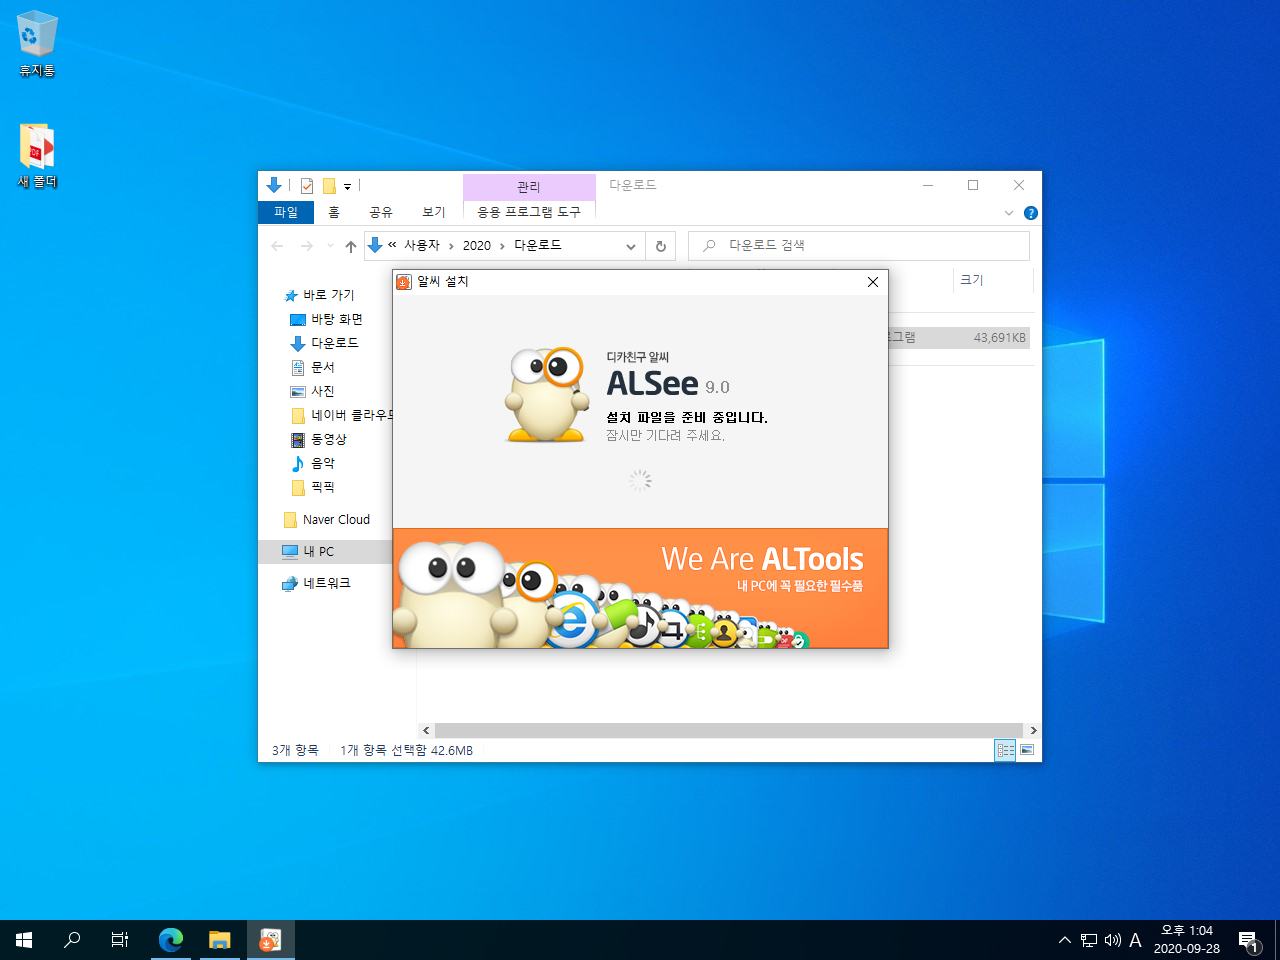
Task: Select 네트워크 in the navigation pane
Action: click(318, 583)
